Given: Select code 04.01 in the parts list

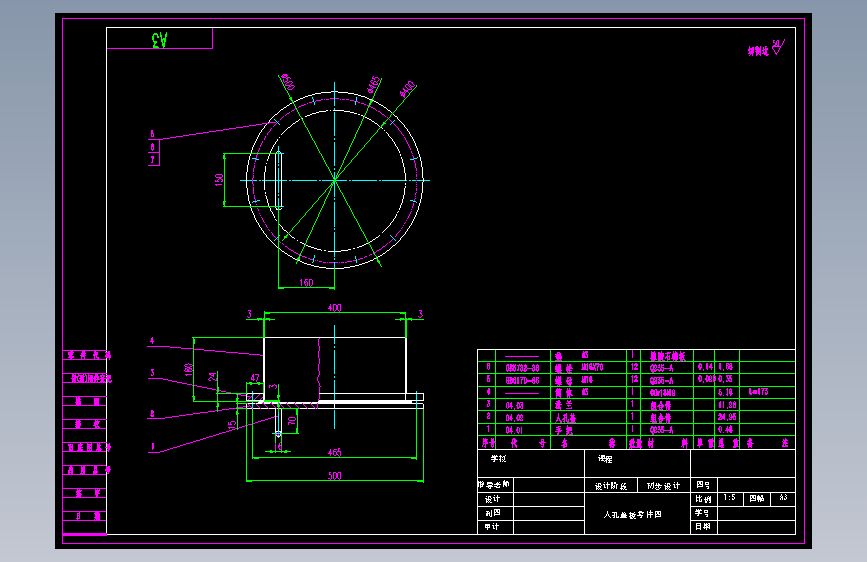Looking at the screenshot, I should pos(514,430).
